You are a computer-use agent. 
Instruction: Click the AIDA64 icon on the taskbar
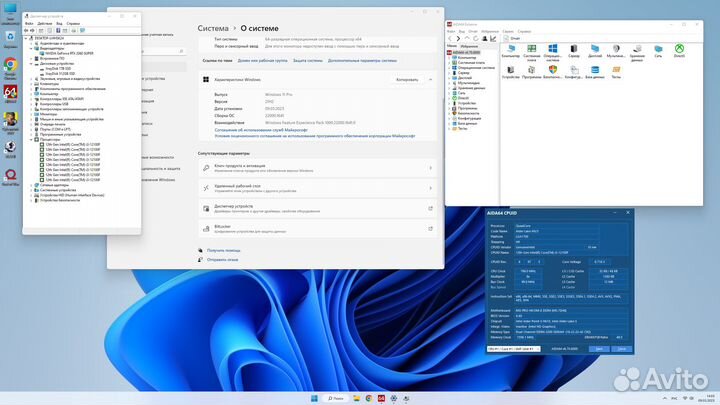(381, 398)
